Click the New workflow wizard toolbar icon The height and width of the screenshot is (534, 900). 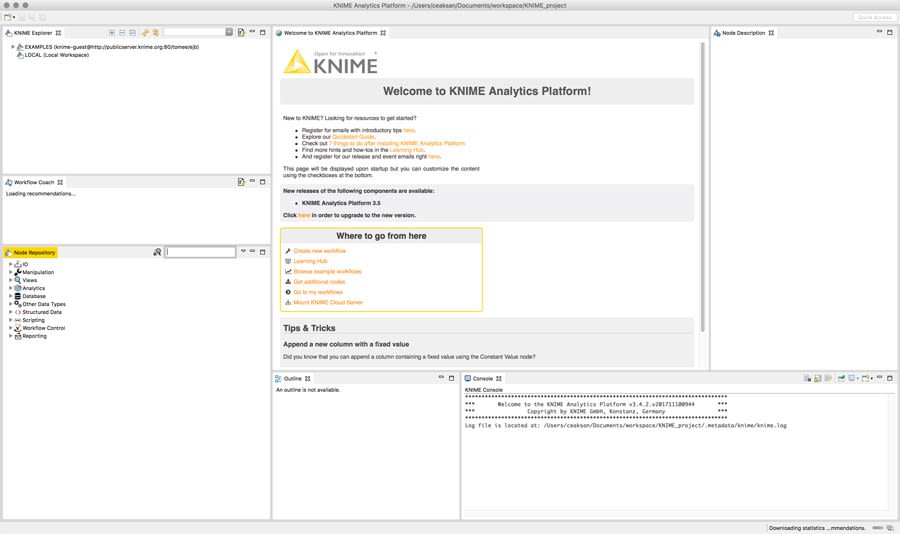tap(8, 17)
